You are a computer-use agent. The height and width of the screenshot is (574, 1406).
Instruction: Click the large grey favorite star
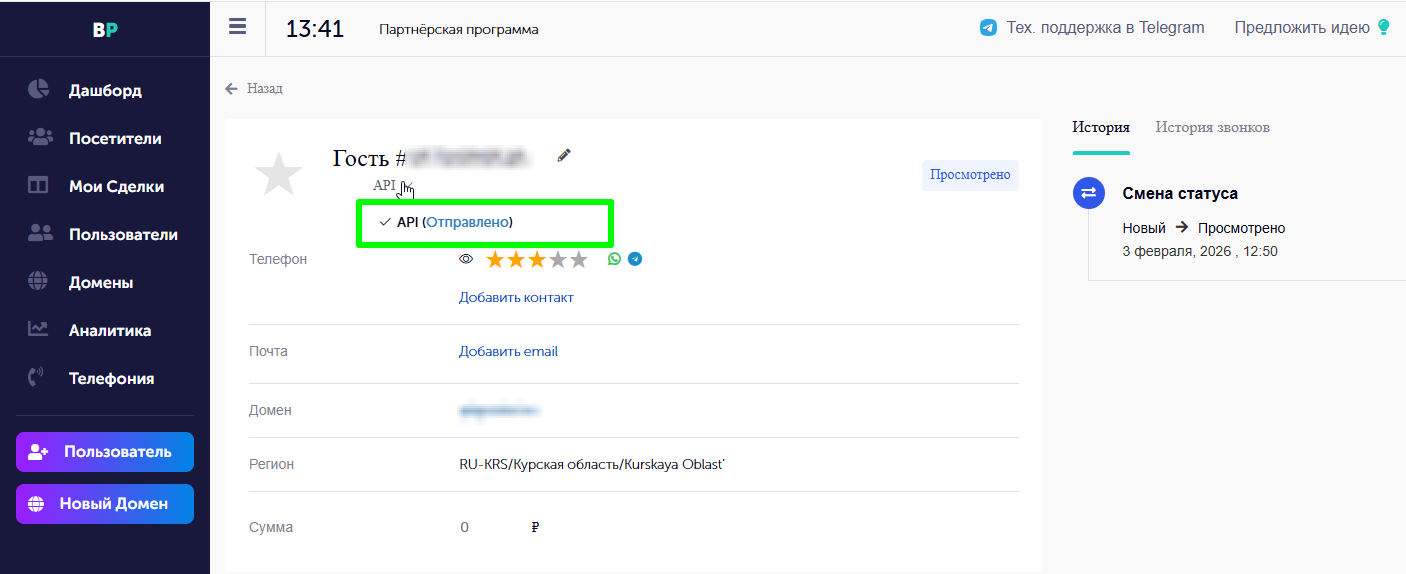(x=278, y=173)
